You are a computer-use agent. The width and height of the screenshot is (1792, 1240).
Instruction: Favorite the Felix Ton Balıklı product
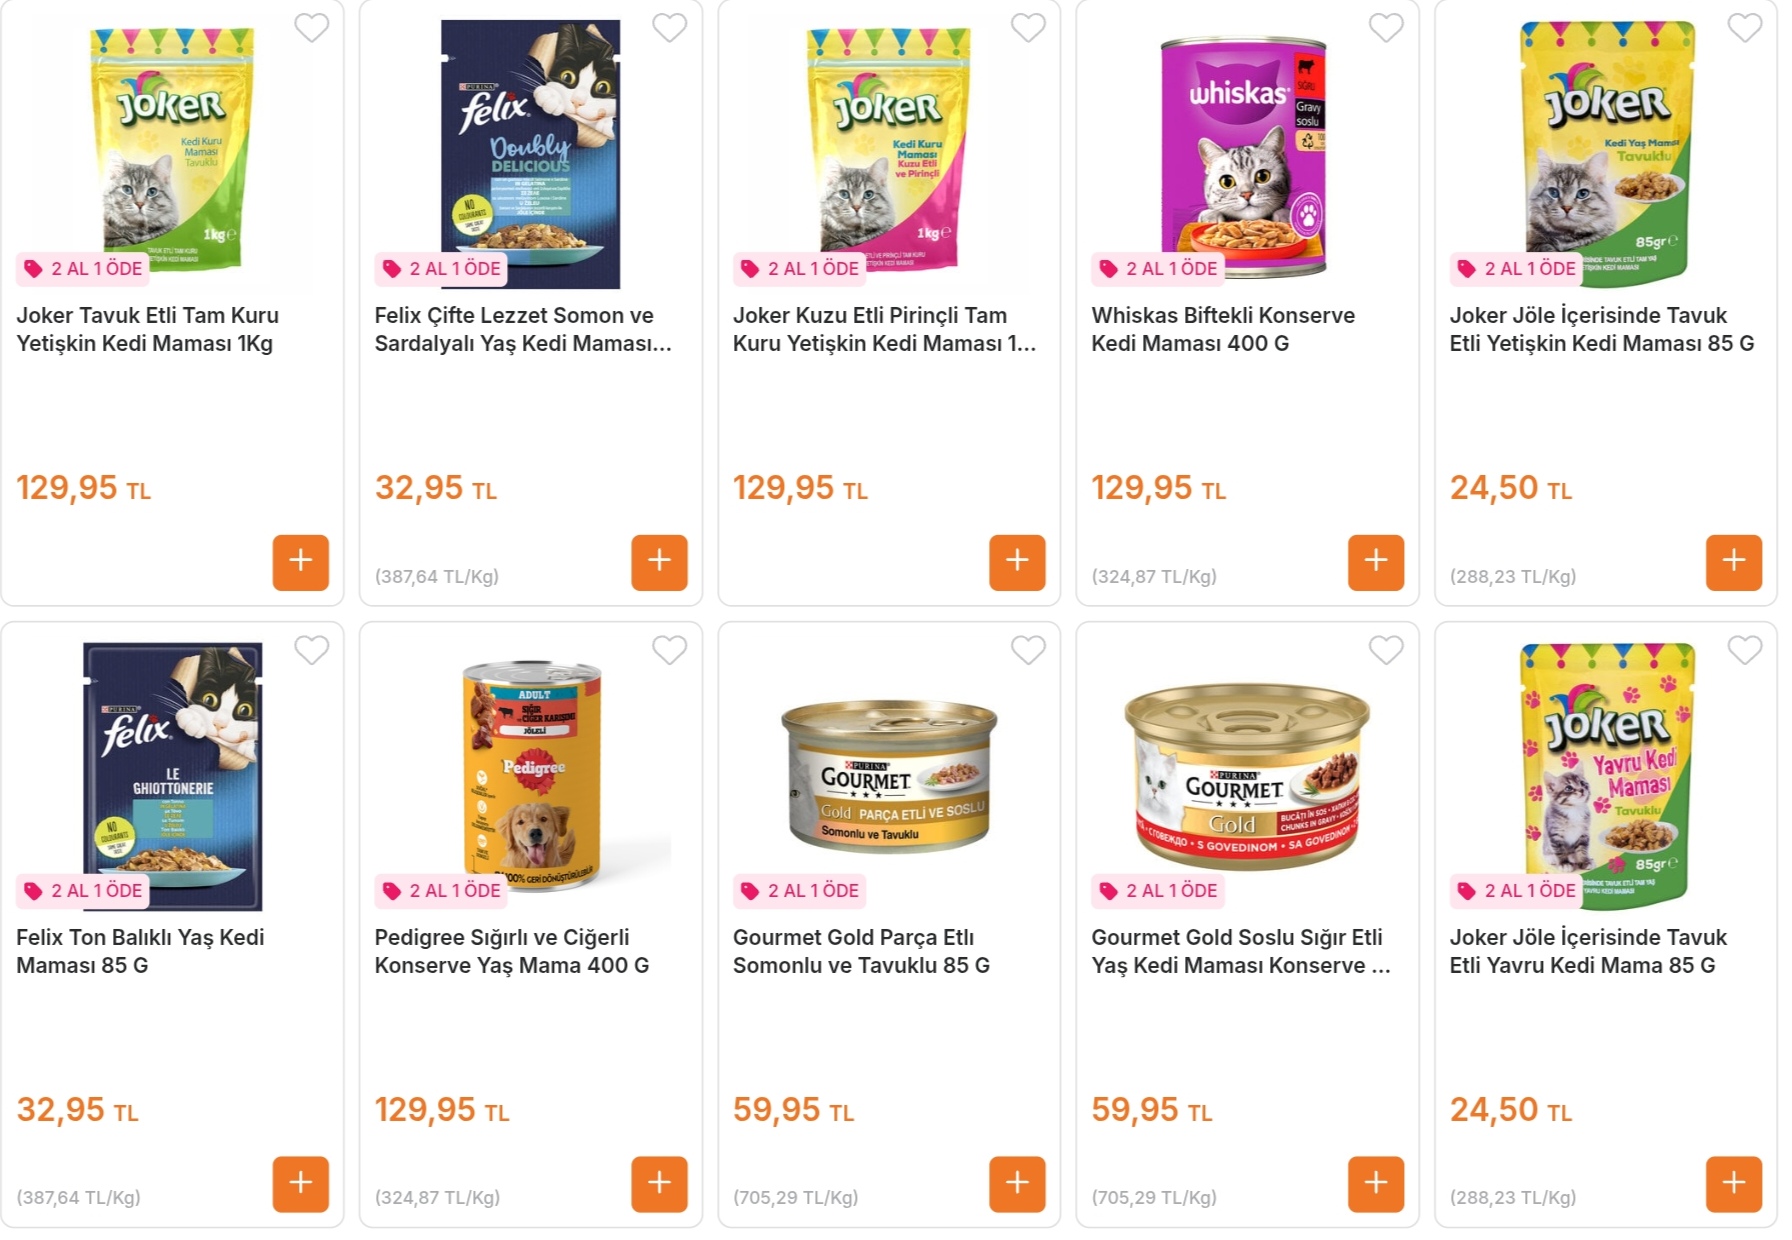[312, 650]
